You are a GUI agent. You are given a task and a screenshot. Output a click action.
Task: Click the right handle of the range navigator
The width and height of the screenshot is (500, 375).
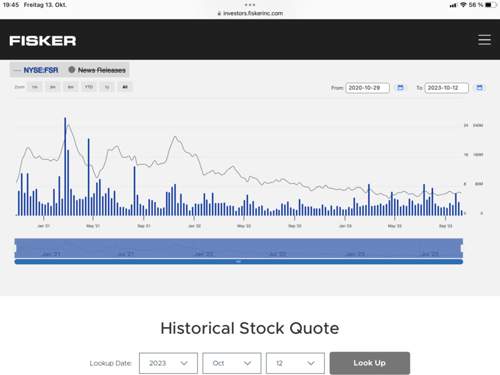[462, 248]
